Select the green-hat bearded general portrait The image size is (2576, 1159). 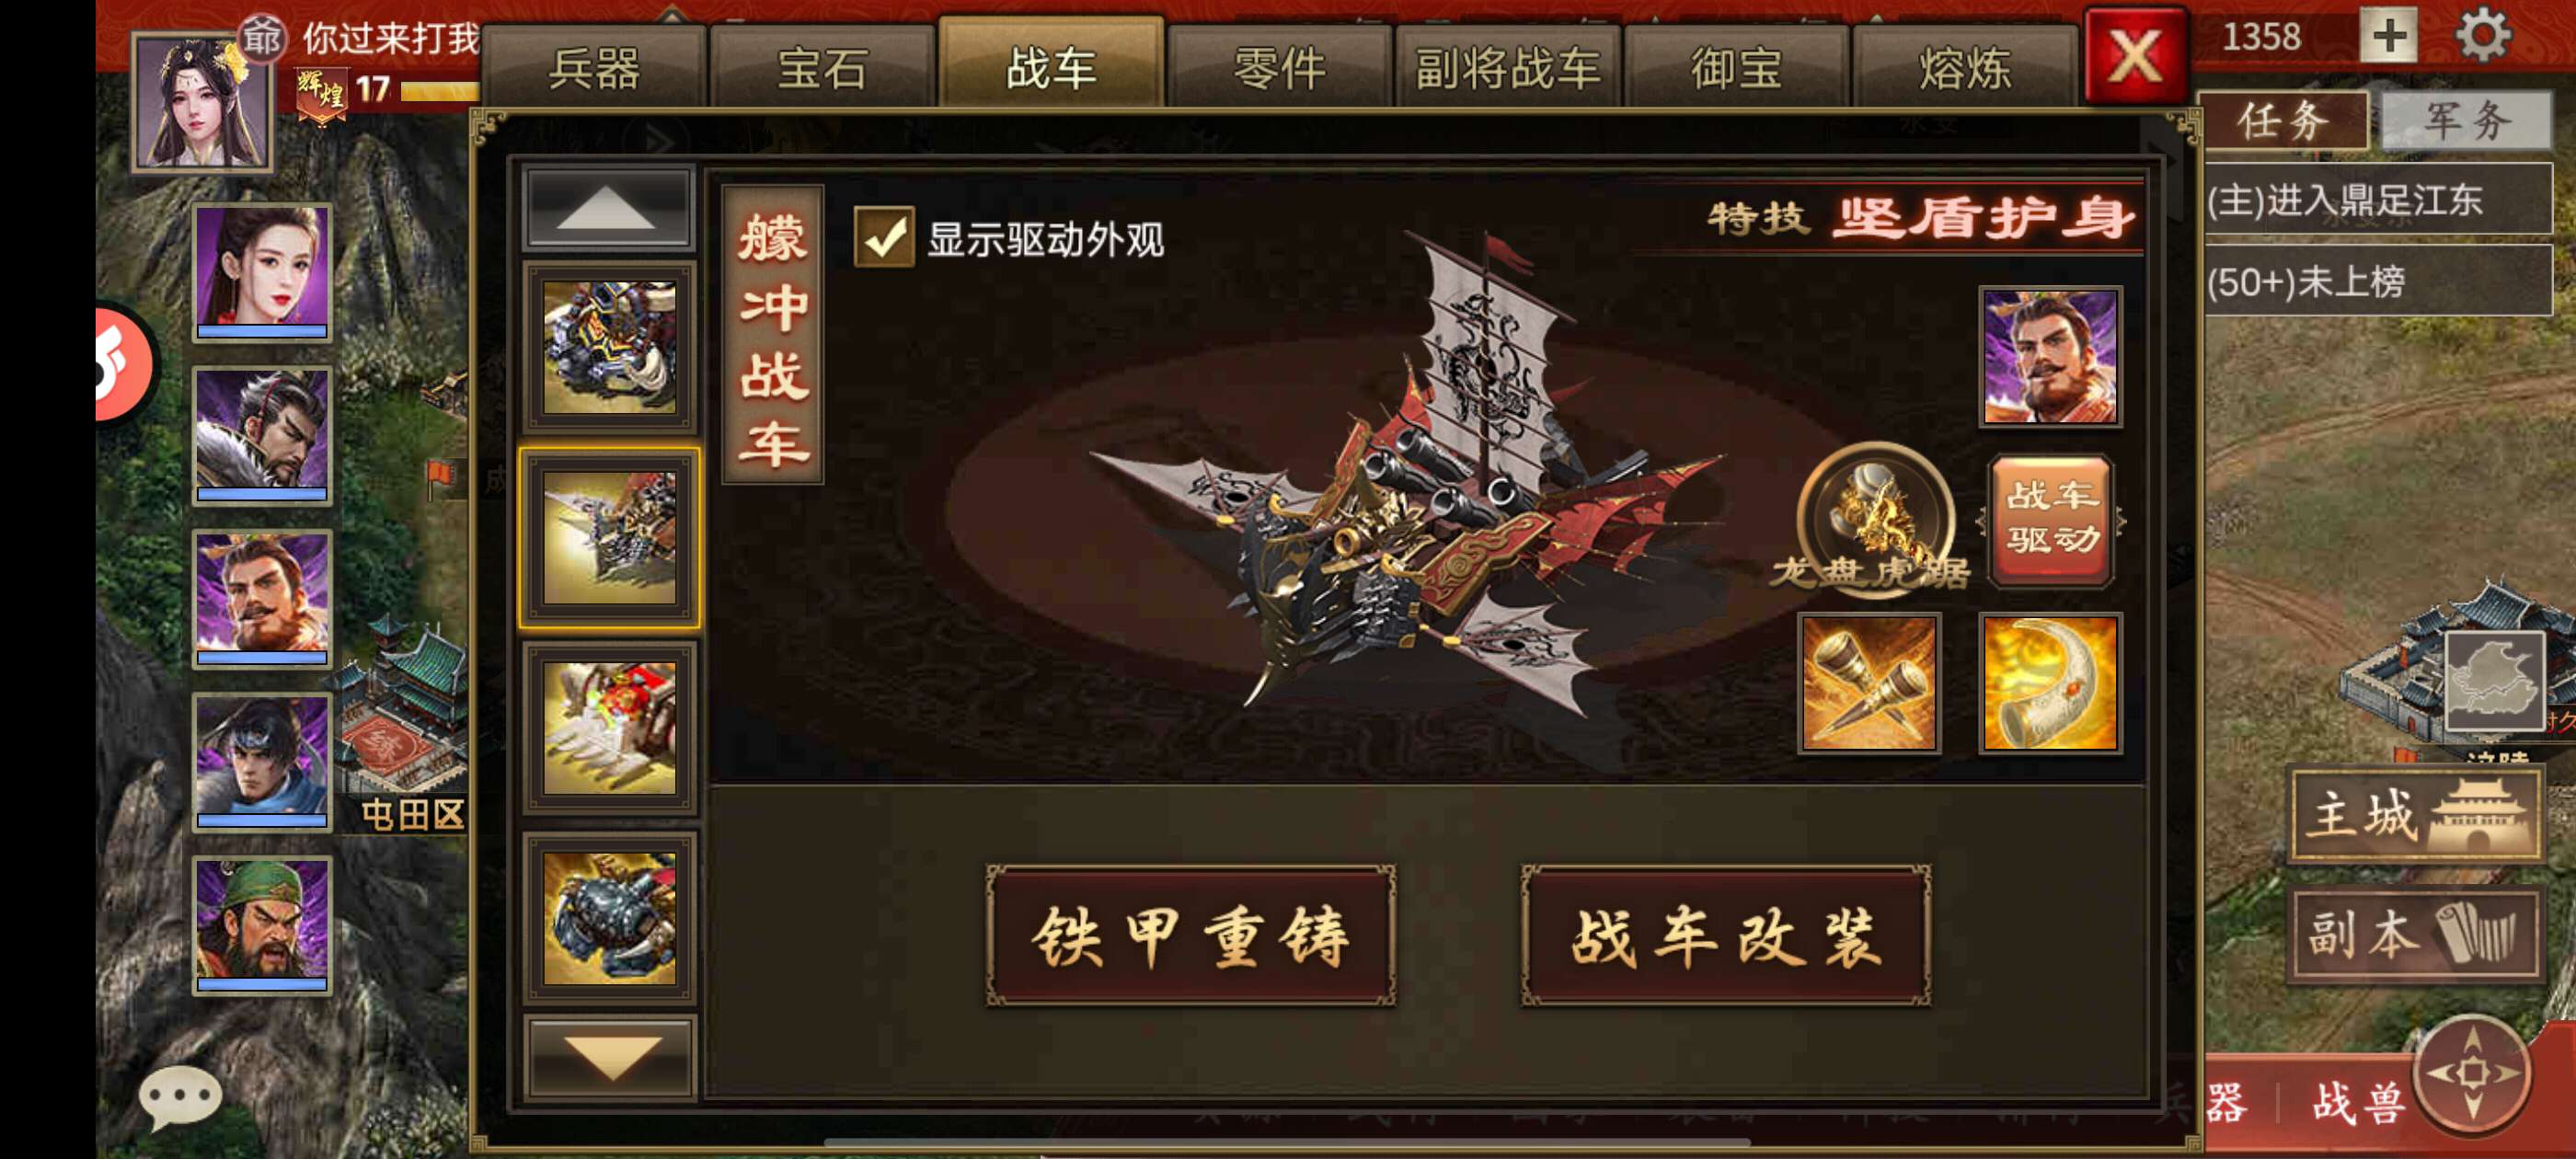(x=261, y=923)
